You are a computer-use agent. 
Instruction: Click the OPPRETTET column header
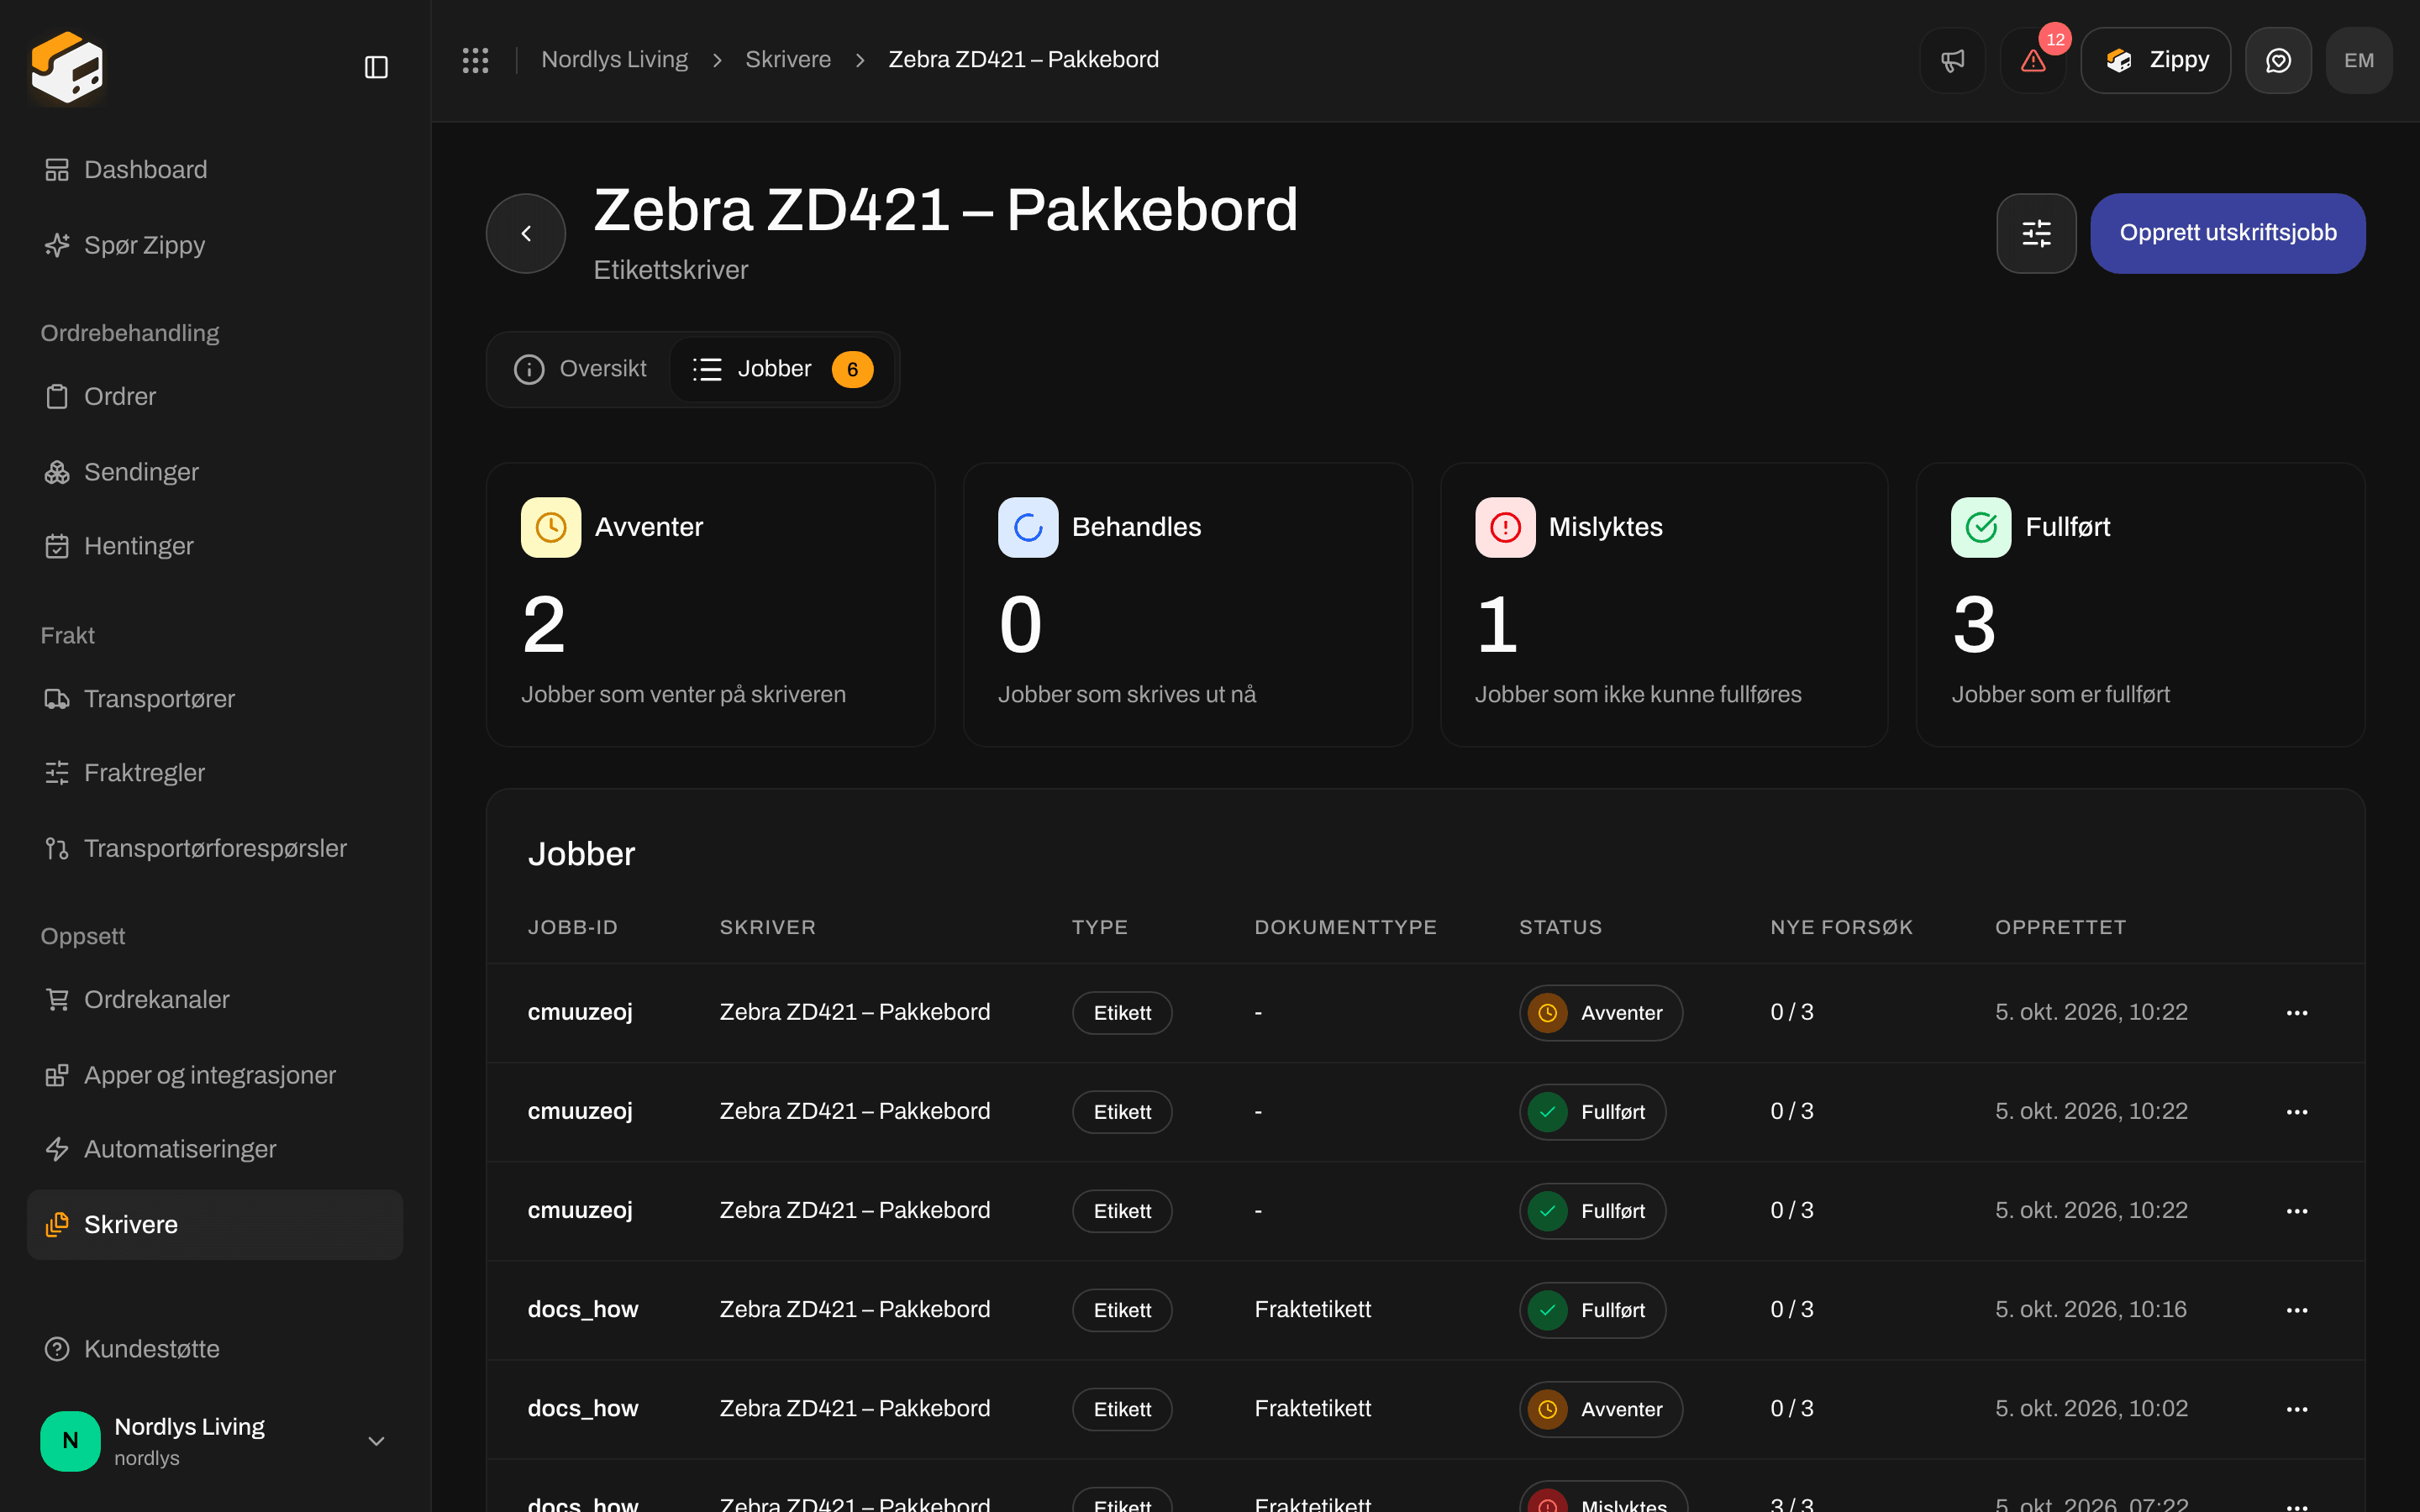[x=2061, y=927]
